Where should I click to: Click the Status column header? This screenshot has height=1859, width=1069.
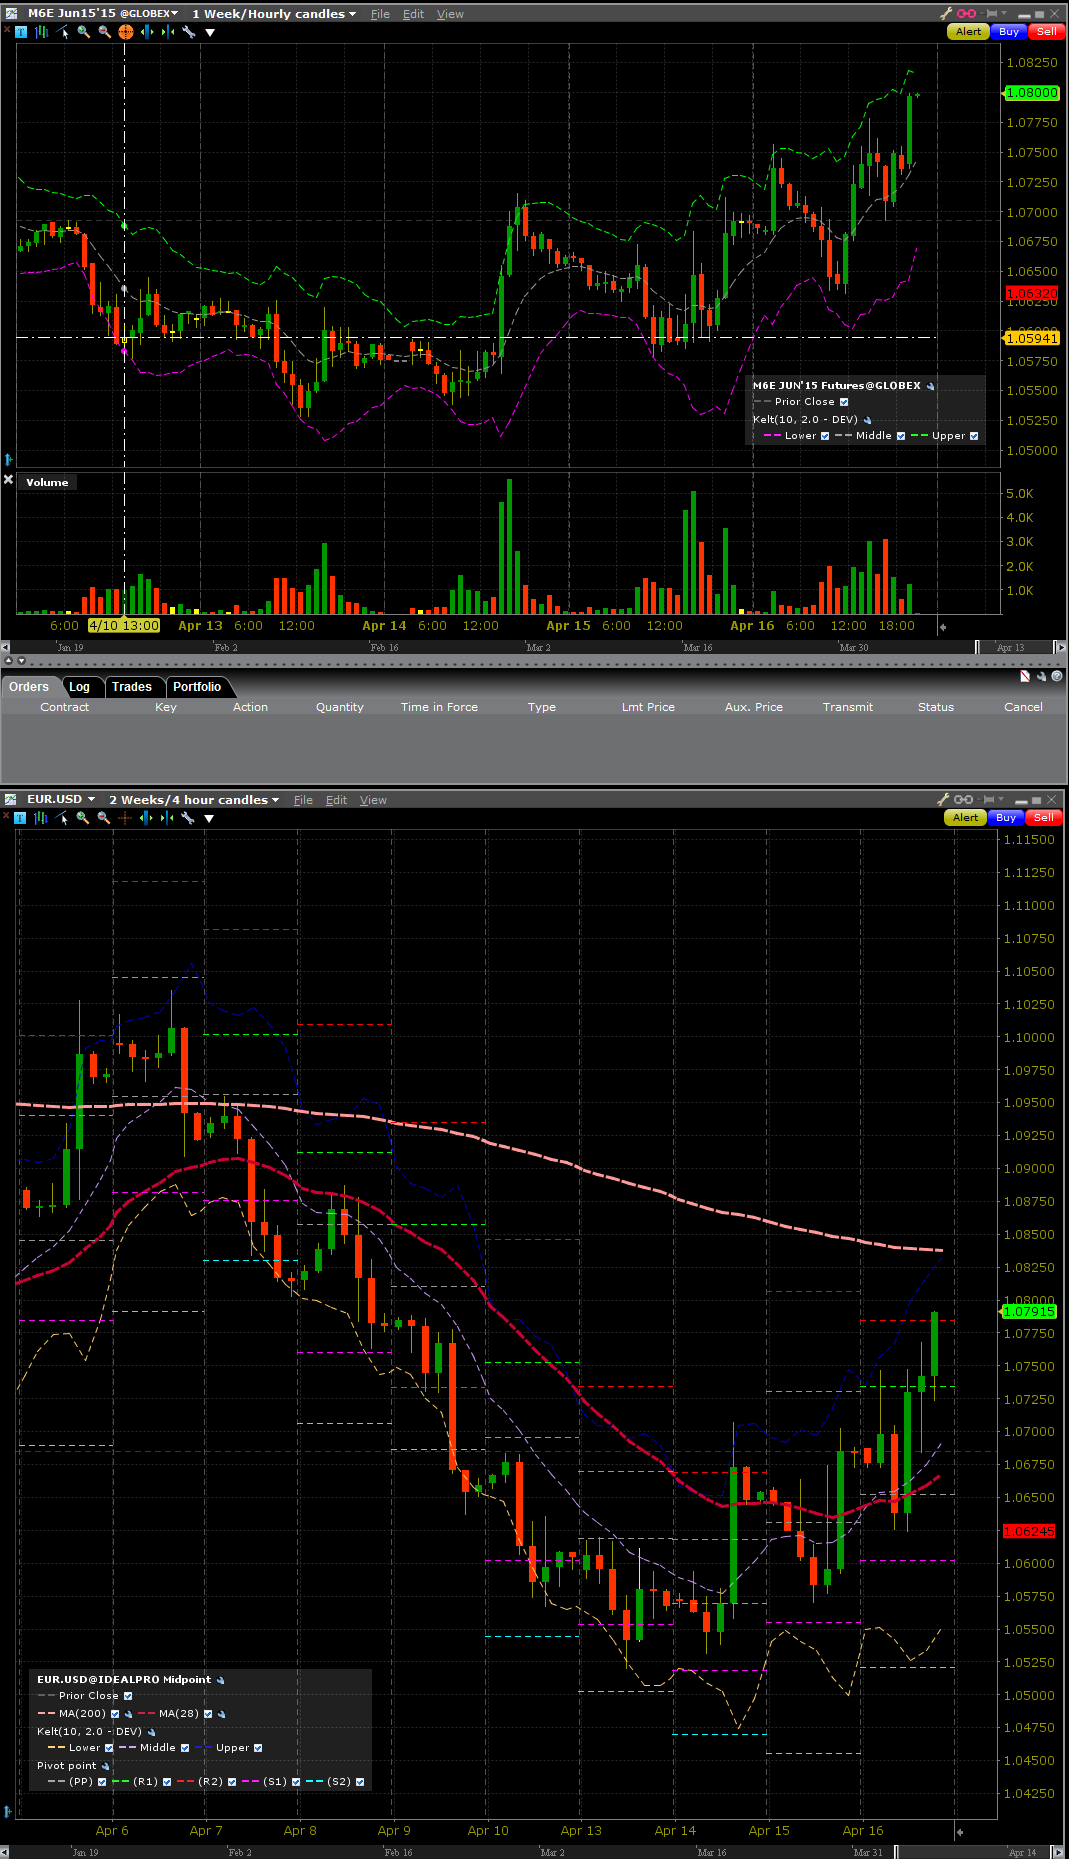[x=936, y=707]
